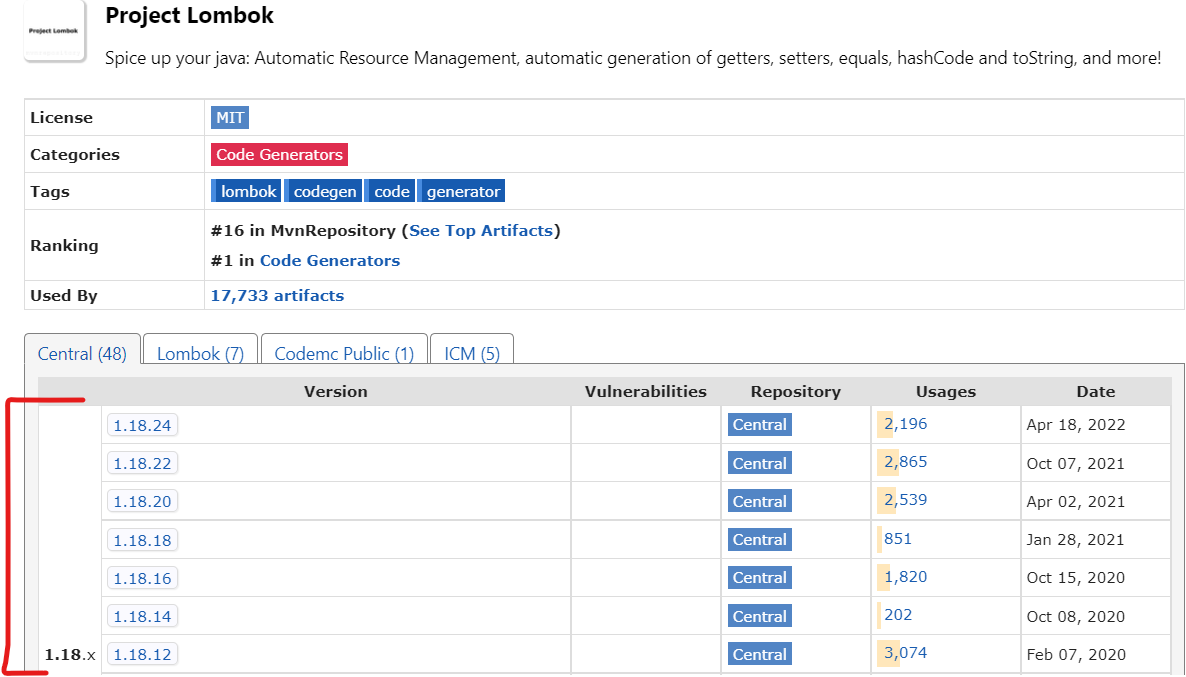Open version 1.18.18
Viewport: 1186px width, 677px height.
pyautogui.click(x=142, y=540)
